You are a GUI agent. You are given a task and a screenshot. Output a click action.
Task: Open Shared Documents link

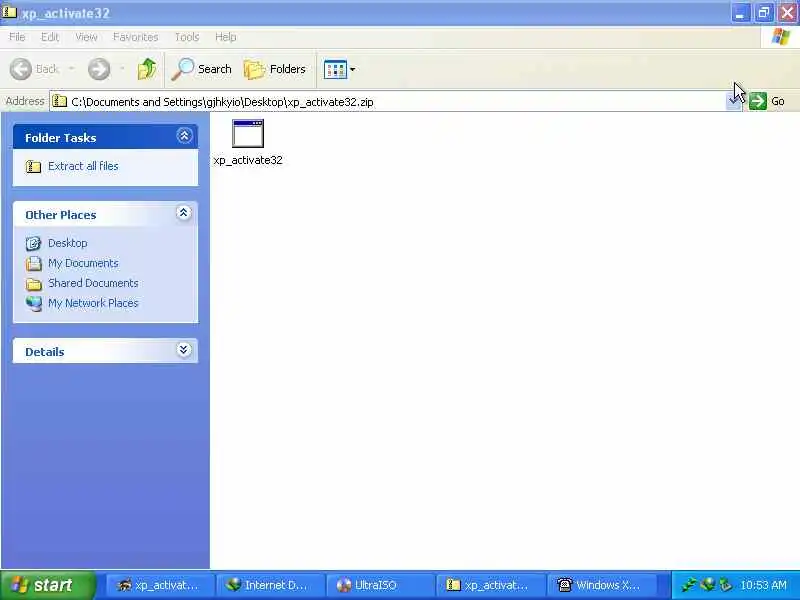(x=93, y=283)
